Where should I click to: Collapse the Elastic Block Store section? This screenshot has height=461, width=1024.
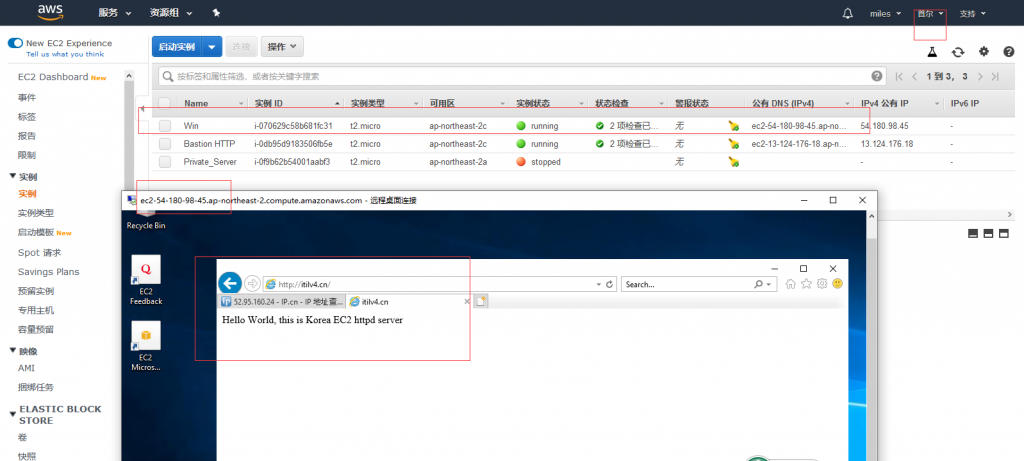pos(12,413)
